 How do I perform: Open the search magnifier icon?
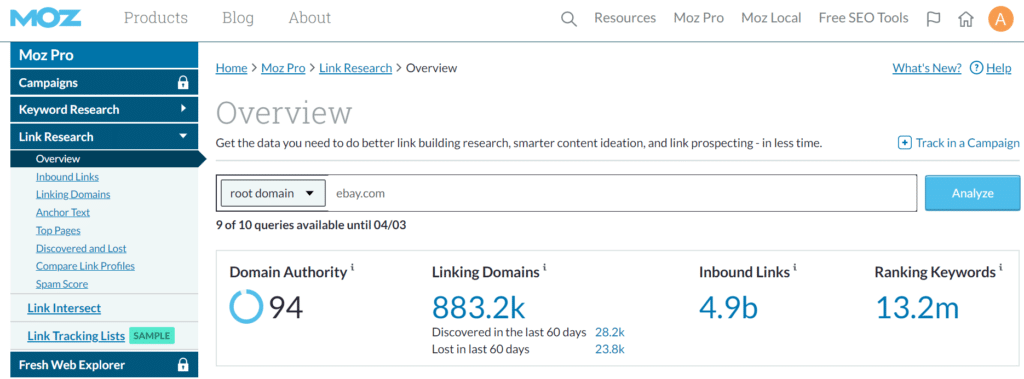pos(569,19)
